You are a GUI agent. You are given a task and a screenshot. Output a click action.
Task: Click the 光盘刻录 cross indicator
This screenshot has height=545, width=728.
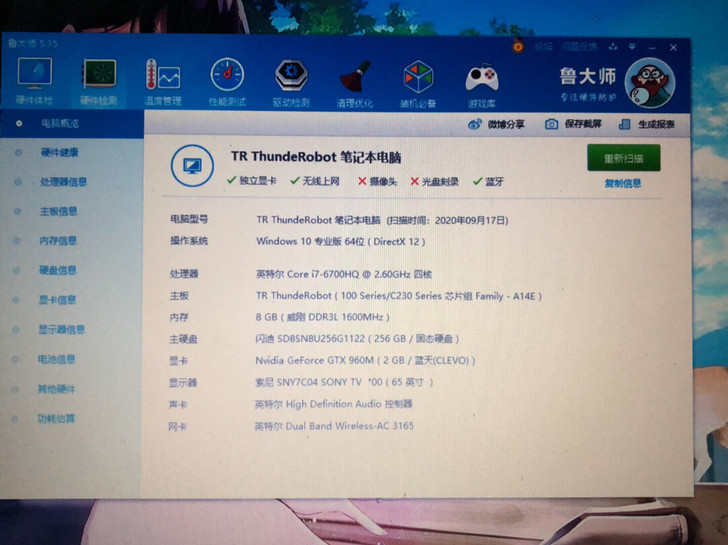click(x=435, y=182)
